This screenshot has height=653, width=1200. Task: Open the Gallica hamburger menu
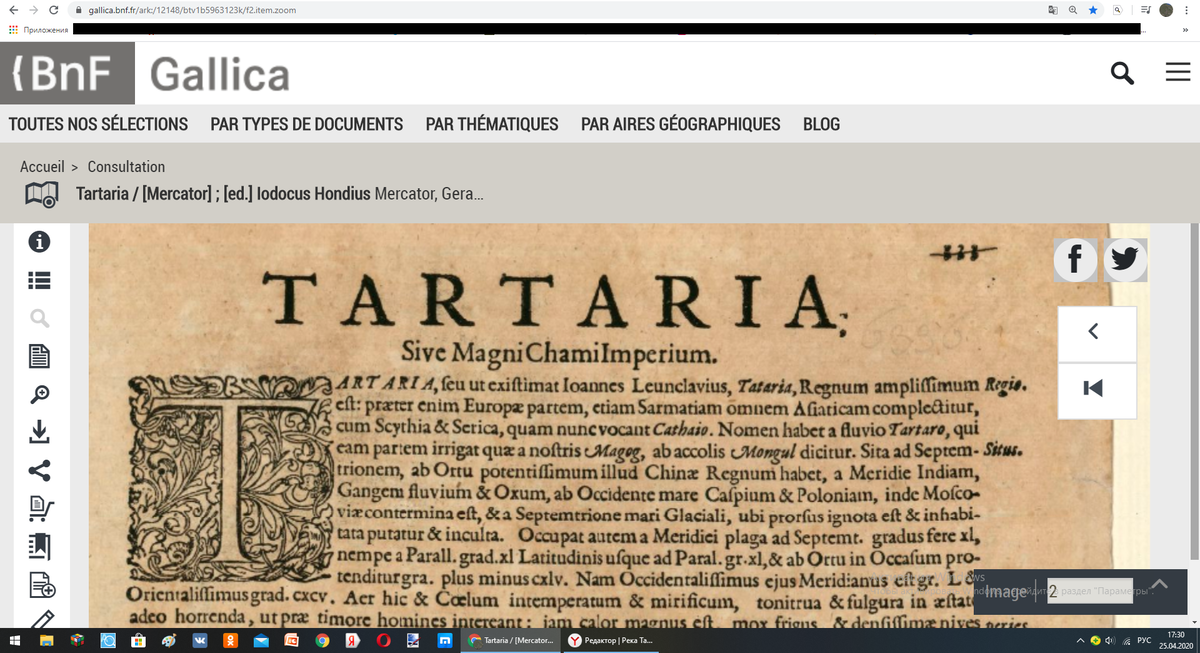(1178, 72)
